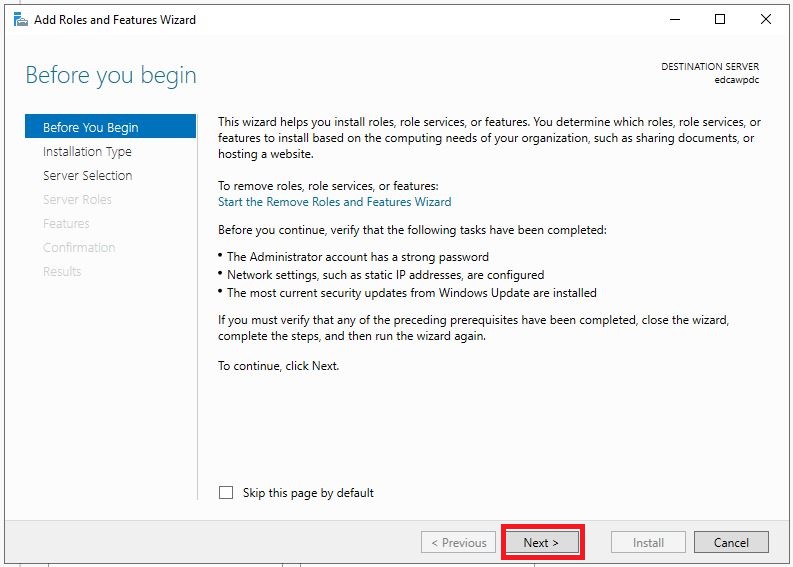
Task: Select Confirmation in sidebar
Action: click(x=79, y=247)
